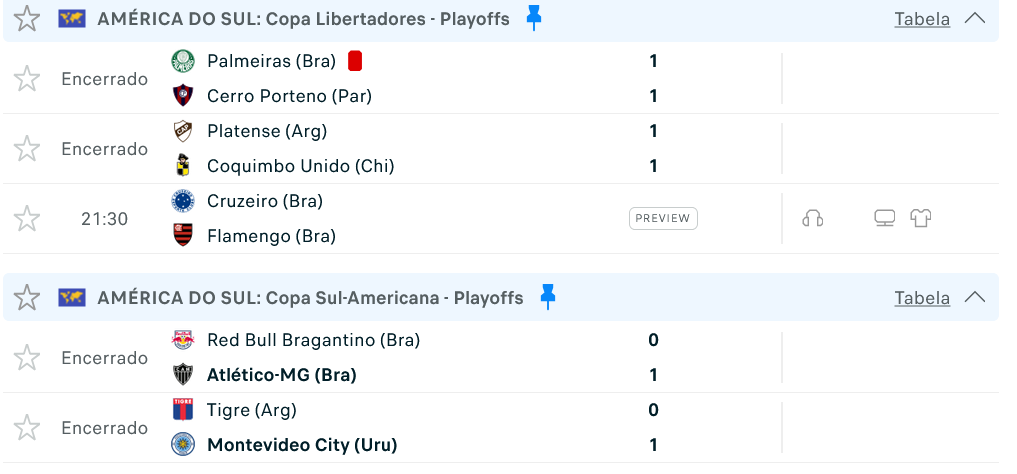Favorite the Cruzeiro vs Flamengo match star
Screen dimensions: 1017x474
pyautogui.click(x=27, y=219)
